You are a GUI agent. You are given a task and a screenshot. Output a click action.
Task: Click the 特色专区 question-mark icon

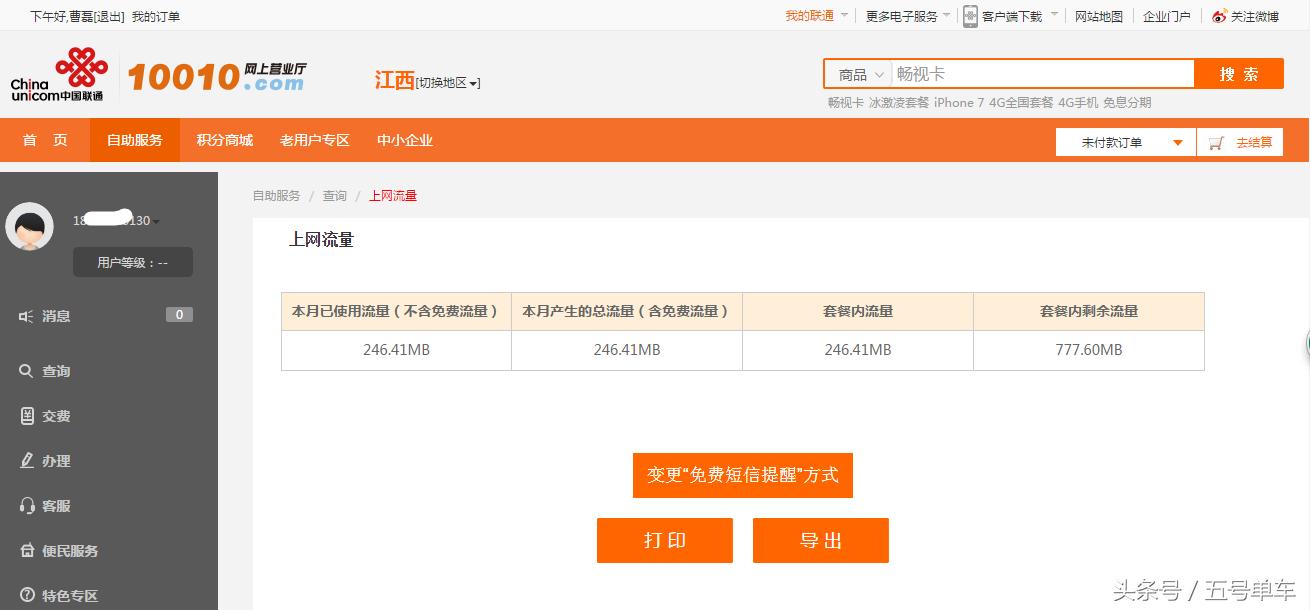pos(25,595)
